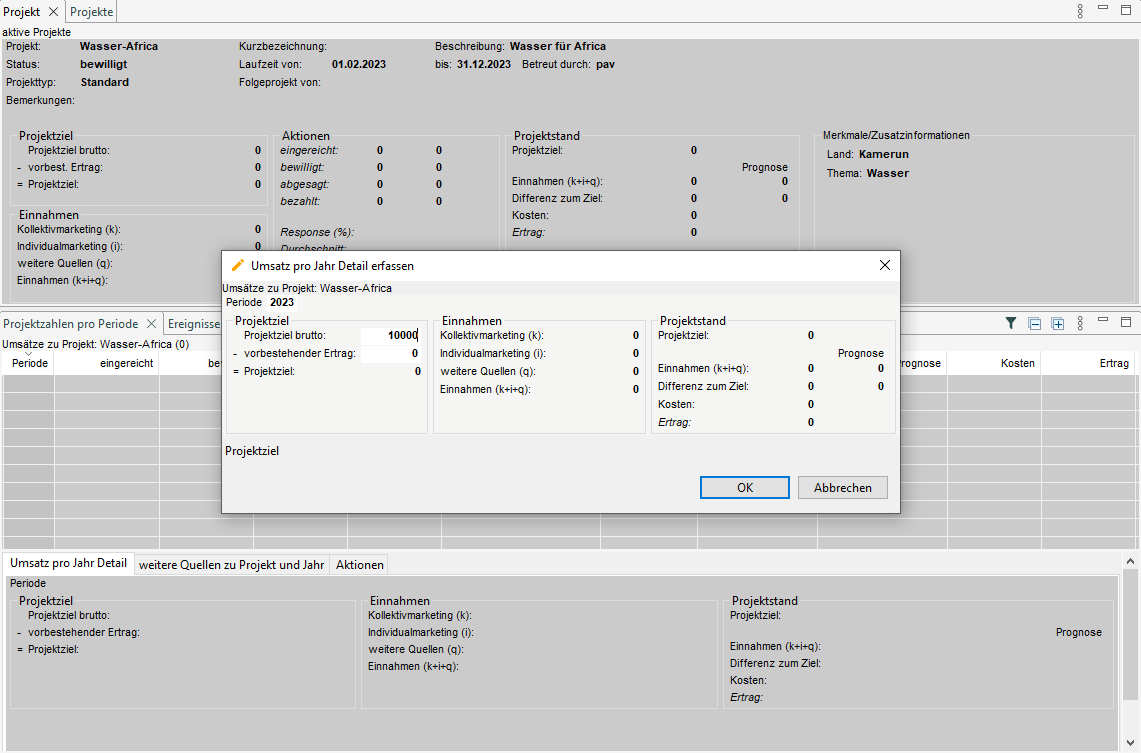Open the Ereignisse tab
Viewport: 1141px width, 753px height.
tap(193, 324)
